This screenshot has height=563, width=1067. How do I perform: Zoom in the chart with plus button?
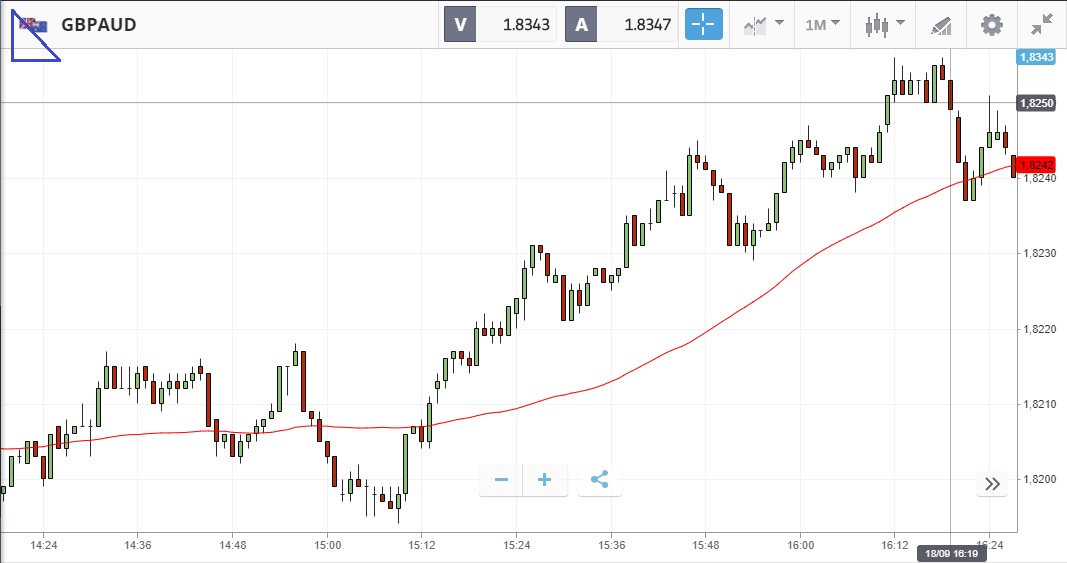click(x=545, y=480)
